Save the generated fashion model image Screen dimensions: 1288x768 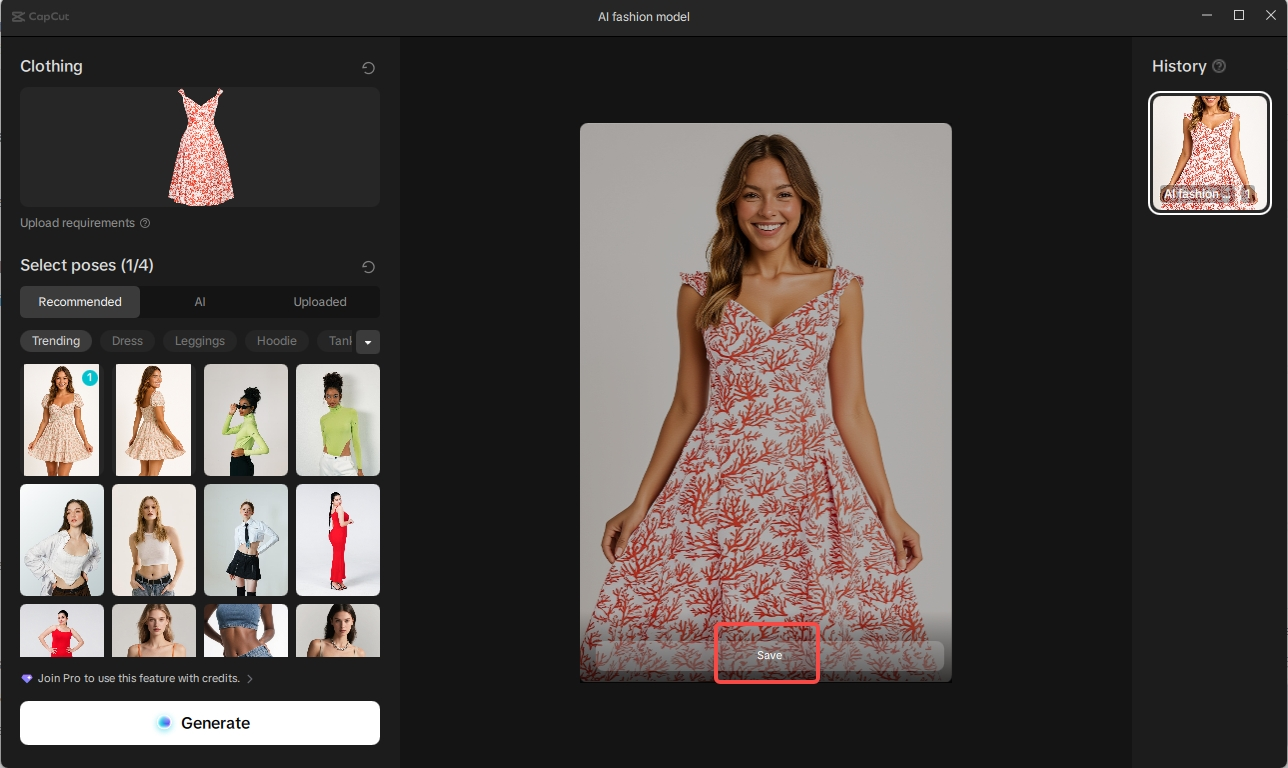click(767, 654)
